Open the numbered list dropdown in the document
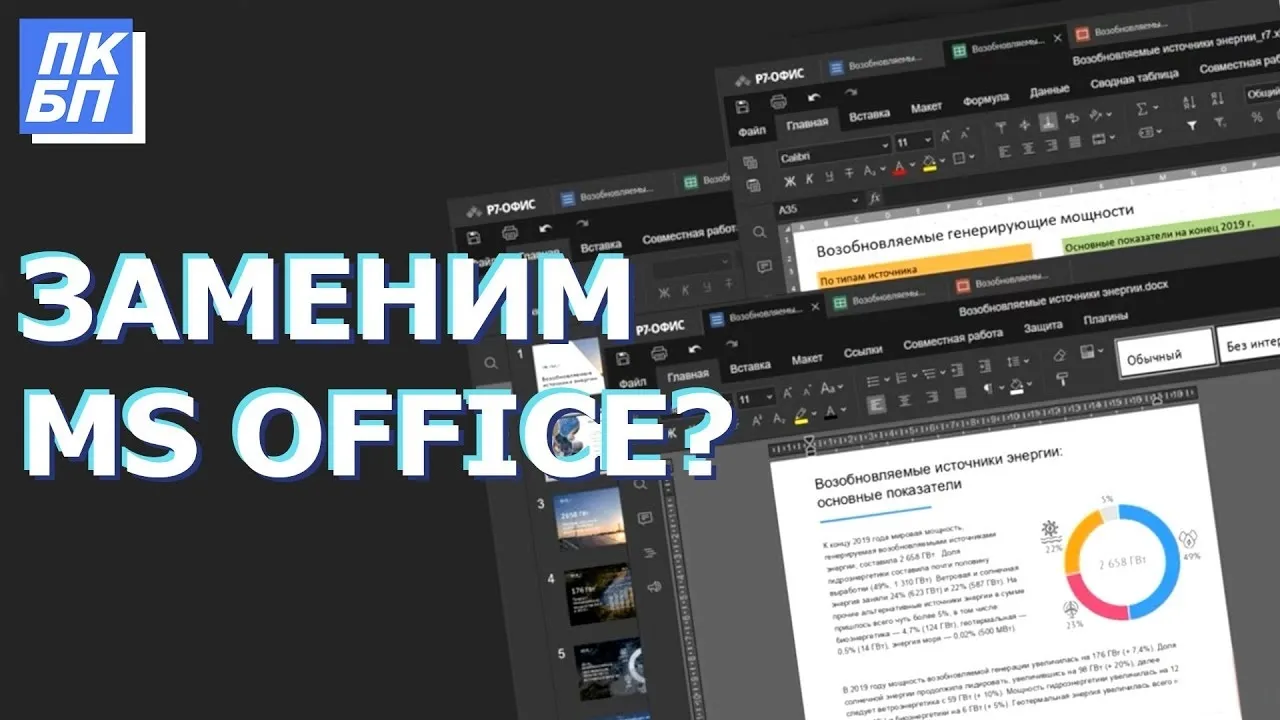This screenshot has width=1280, height=720. 905,378
